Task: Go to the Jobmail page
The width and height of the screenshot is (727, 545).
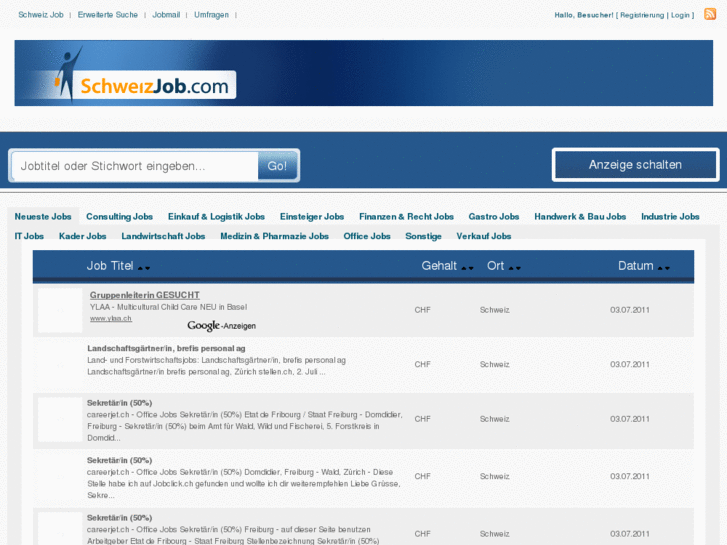Action: [166, 15]
